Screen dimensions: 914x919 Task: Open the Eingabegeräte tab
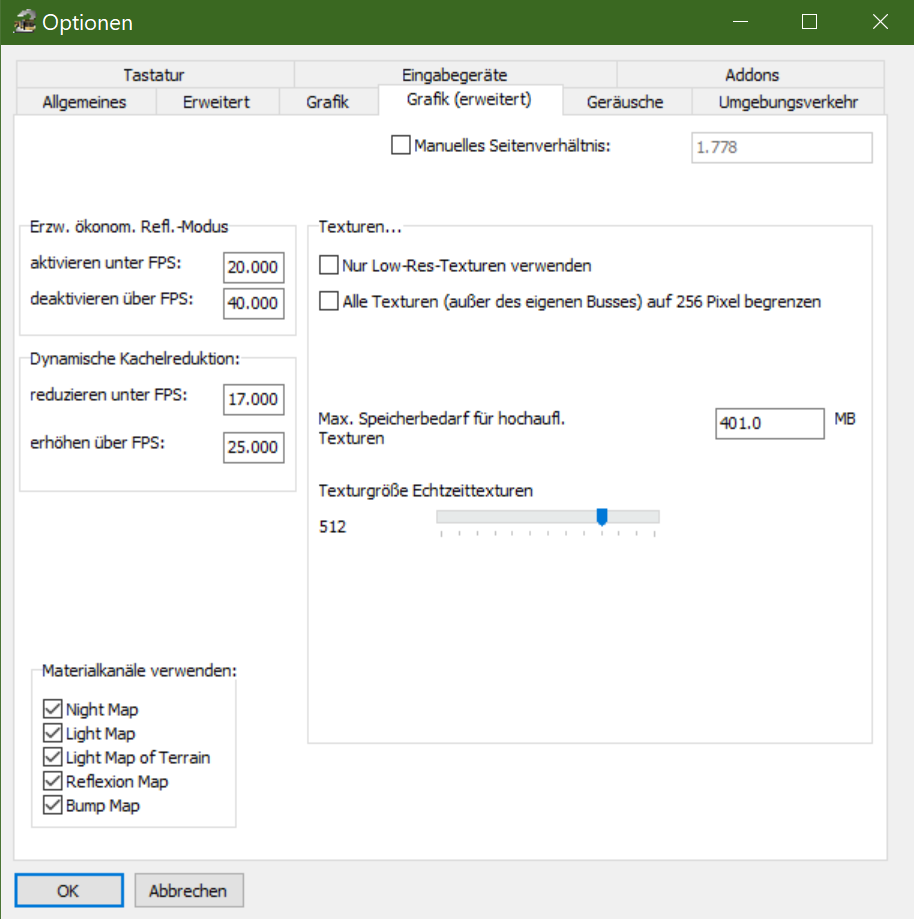coord(455,75)
